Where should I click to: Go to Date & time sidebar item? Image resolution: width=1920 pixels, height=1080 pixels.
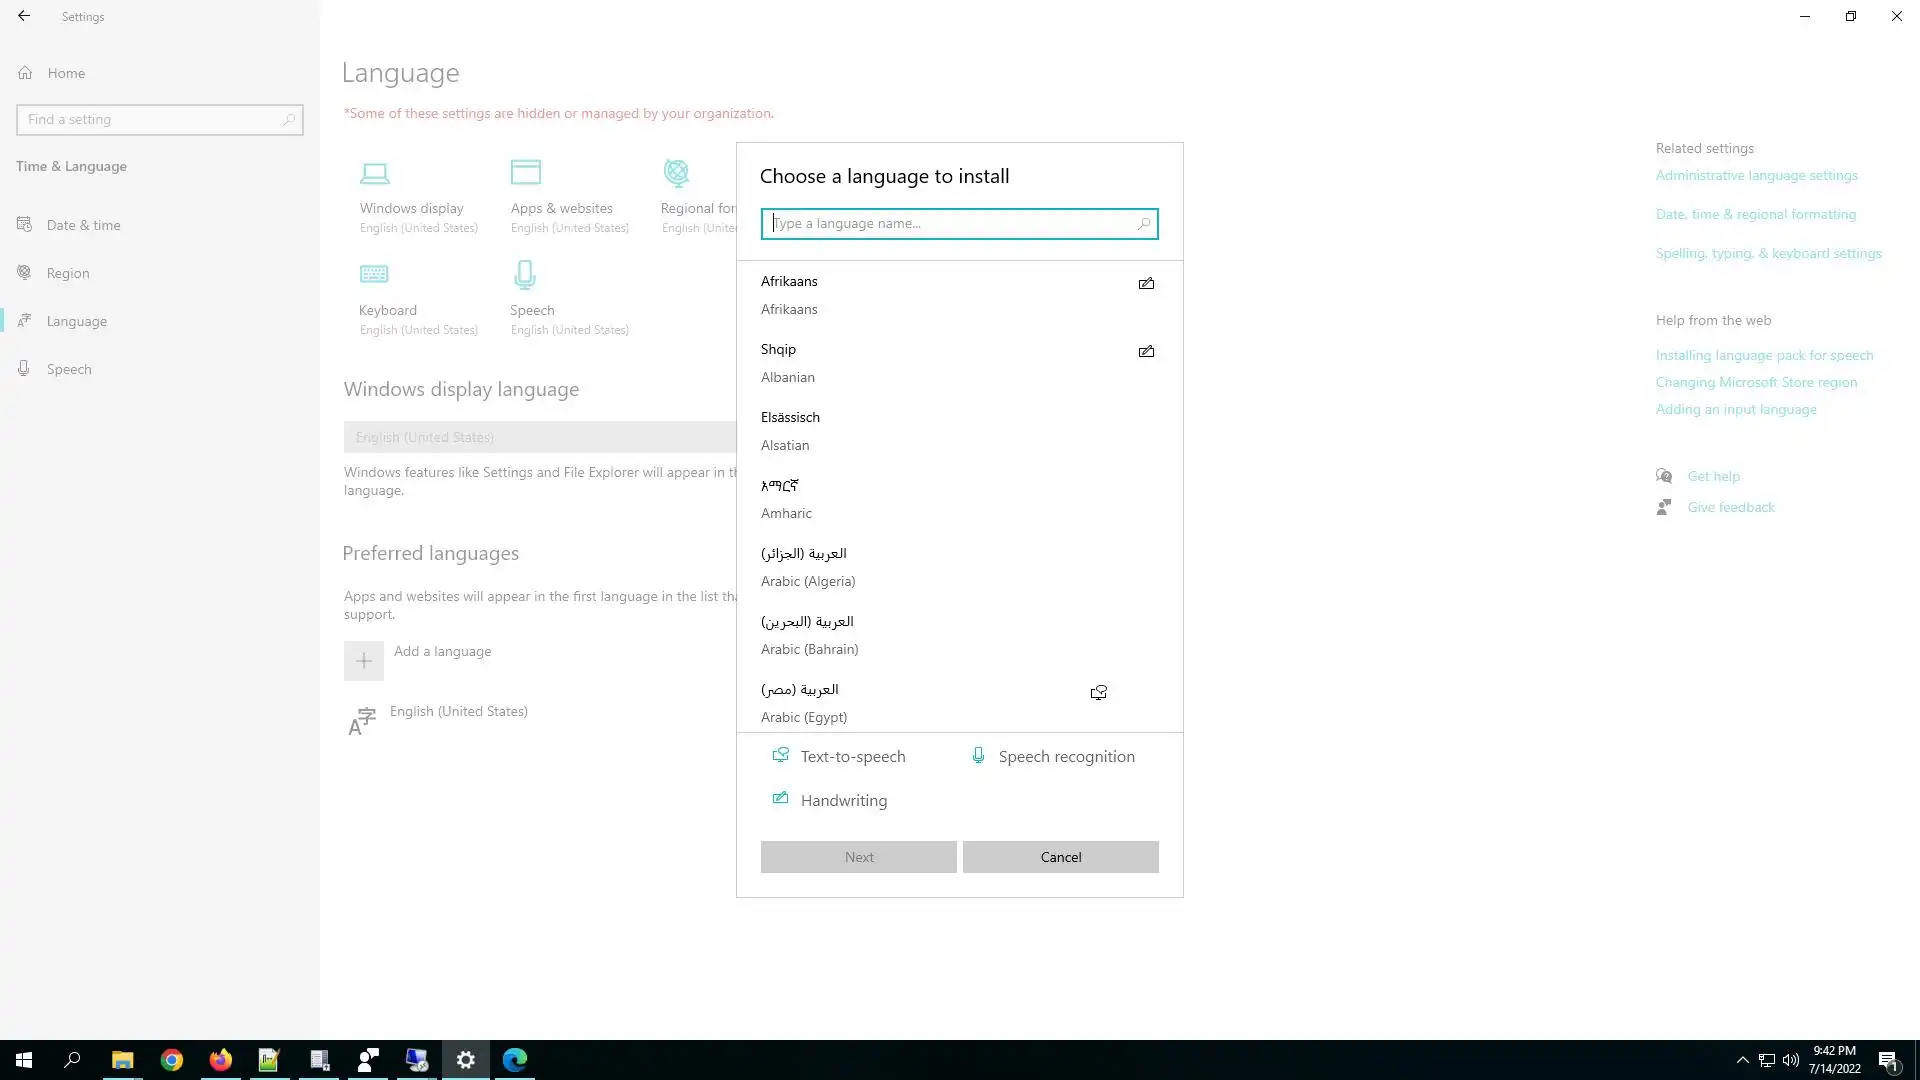pos(83,225)
